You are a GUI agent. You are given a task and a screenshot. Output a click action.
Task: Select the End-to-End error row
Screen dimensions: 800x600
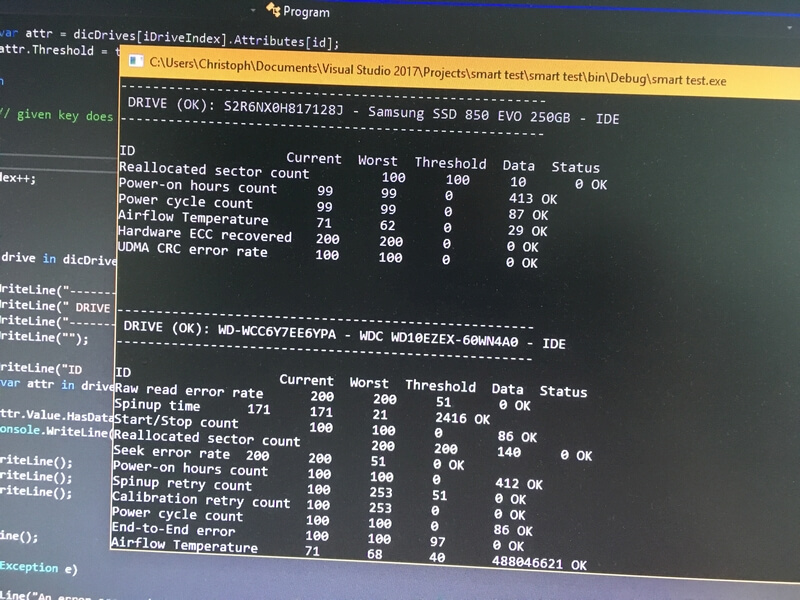coord(174,530)
